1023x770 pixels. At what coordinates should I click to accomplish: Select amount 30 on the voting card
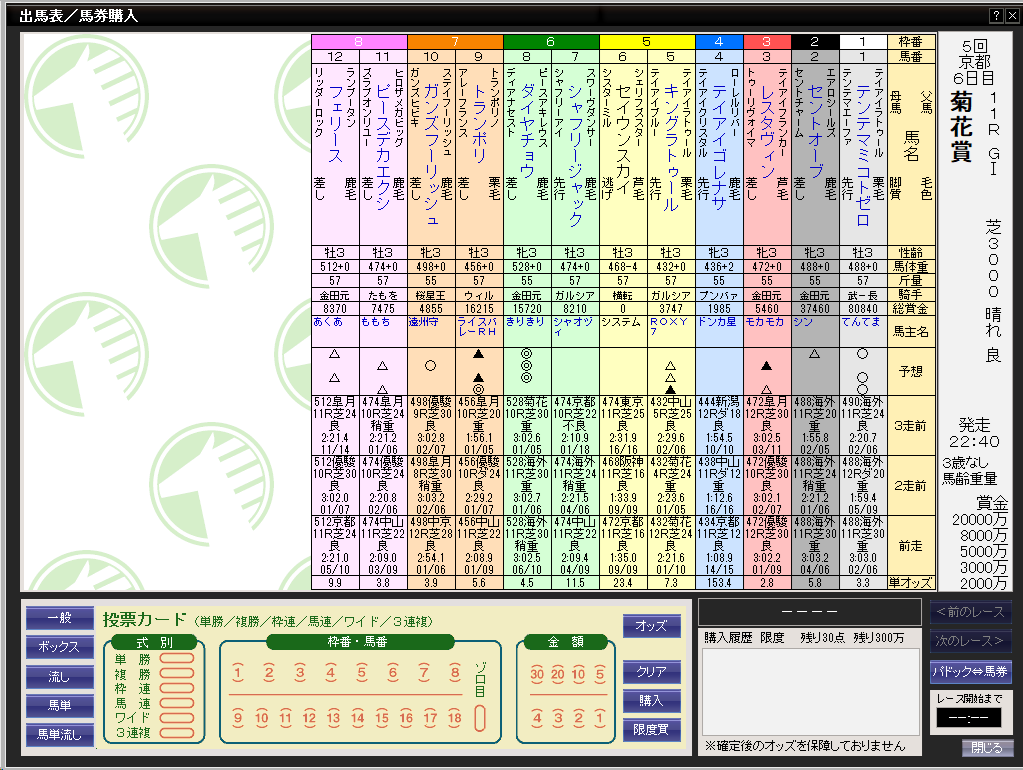point(537,674)
